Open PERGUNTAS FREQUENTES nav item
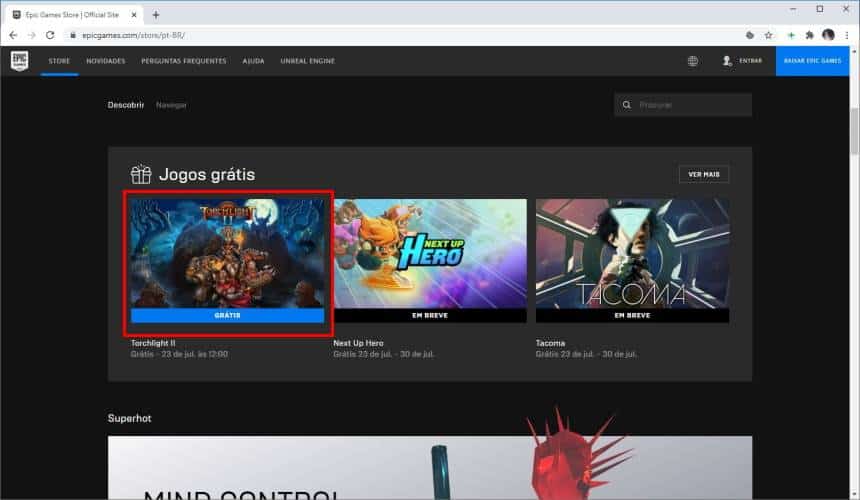860x500 pixels. tap(184, 61)
